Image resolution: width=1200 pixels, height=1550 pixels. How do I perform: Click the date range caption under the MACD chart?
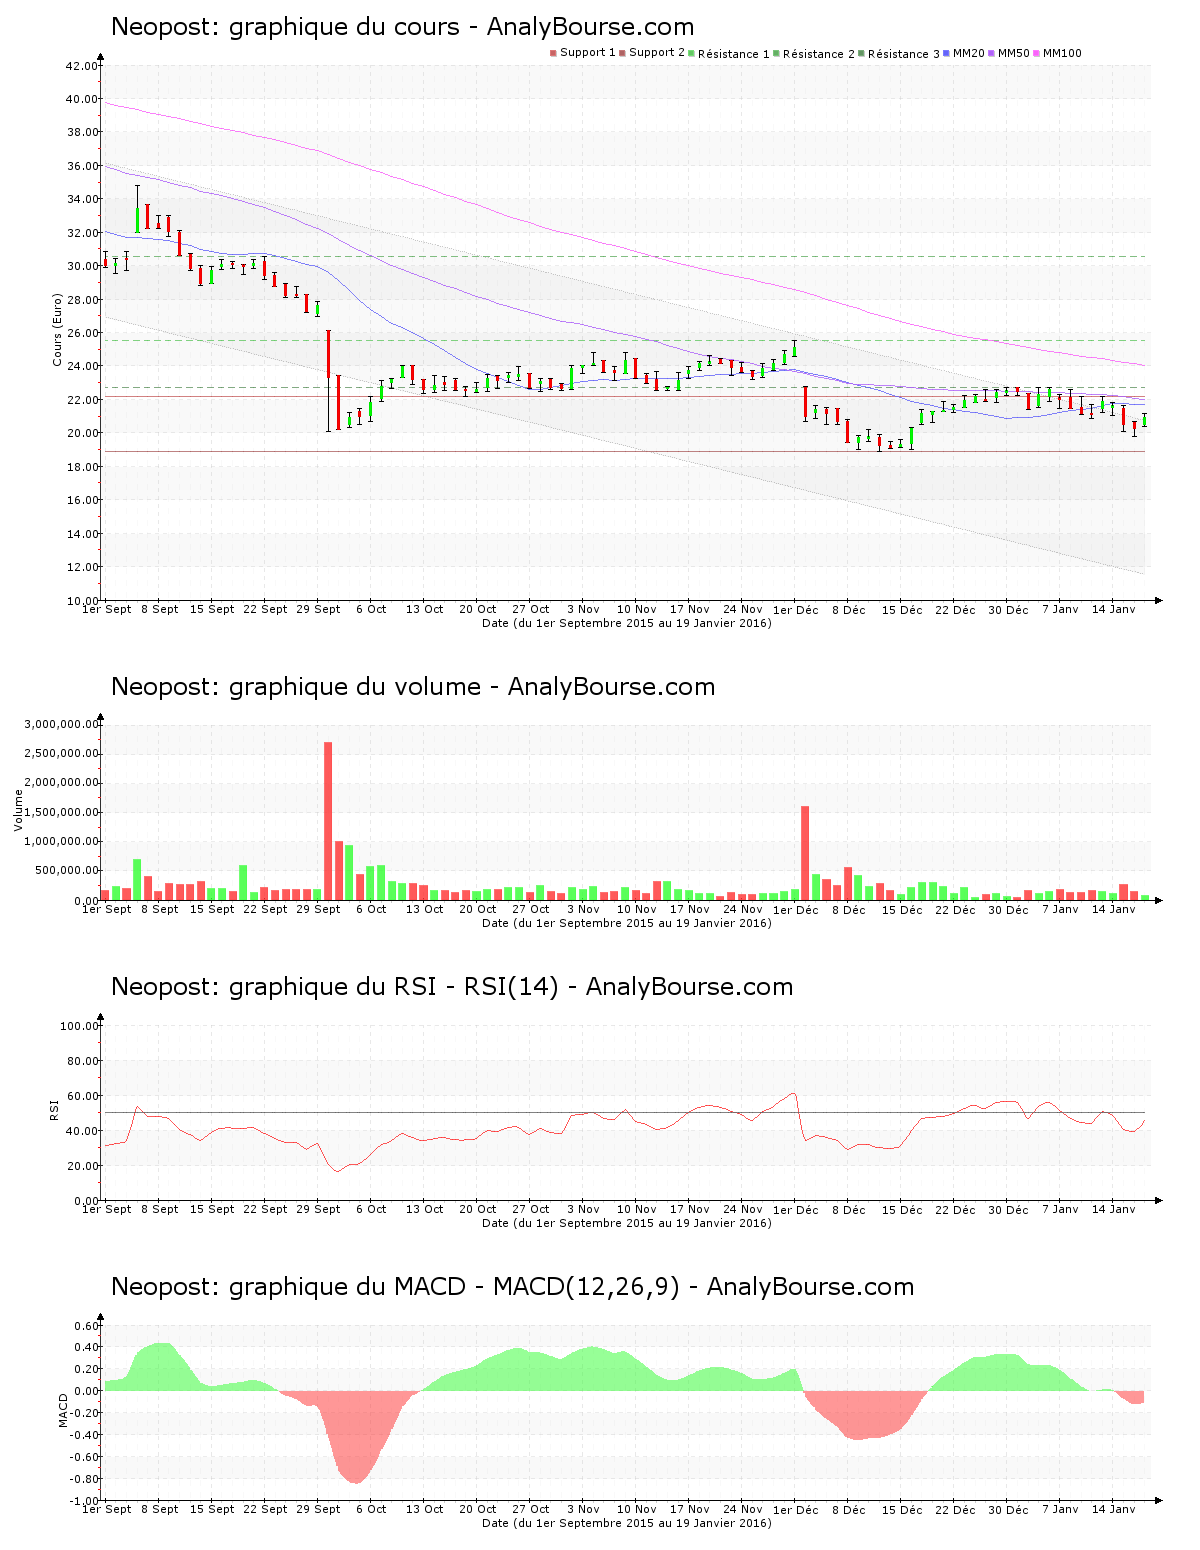[626, 1523]
